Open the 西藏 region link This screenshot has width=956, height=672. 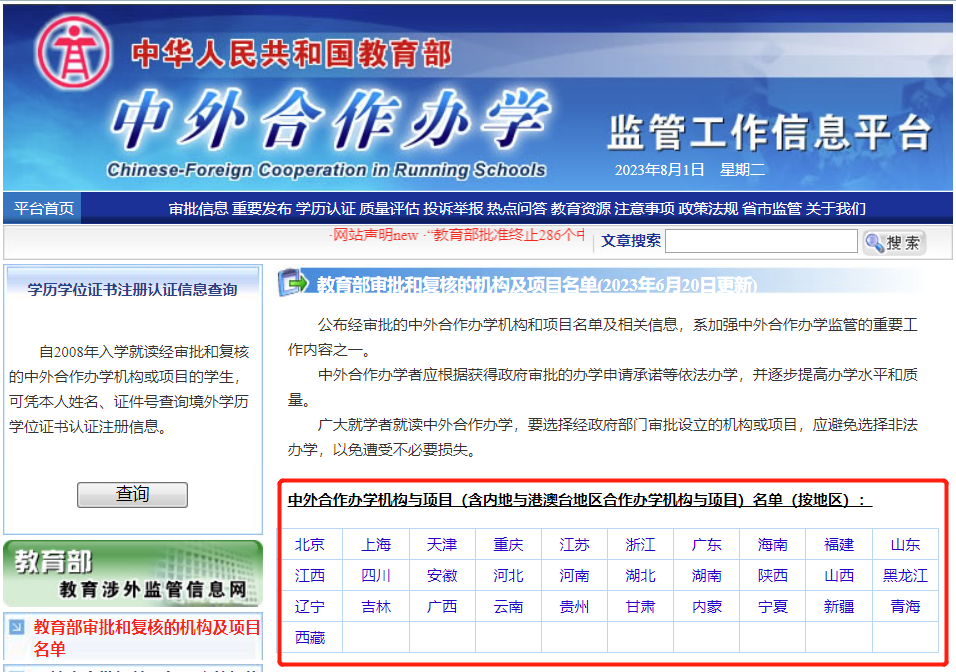(310, 638)
